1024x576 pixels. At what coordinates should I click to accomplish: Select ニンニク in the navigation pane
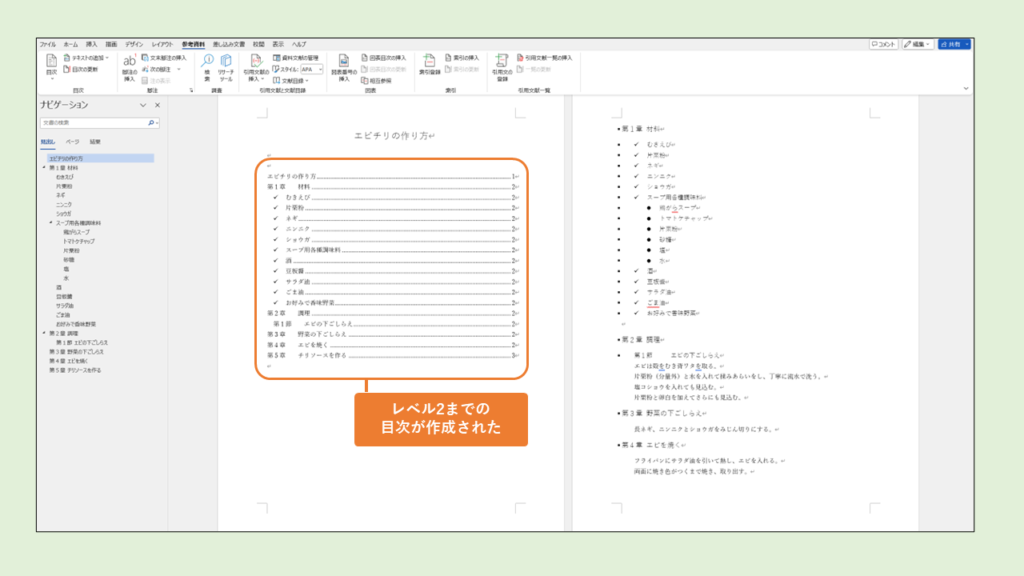(x=64, y=204)
